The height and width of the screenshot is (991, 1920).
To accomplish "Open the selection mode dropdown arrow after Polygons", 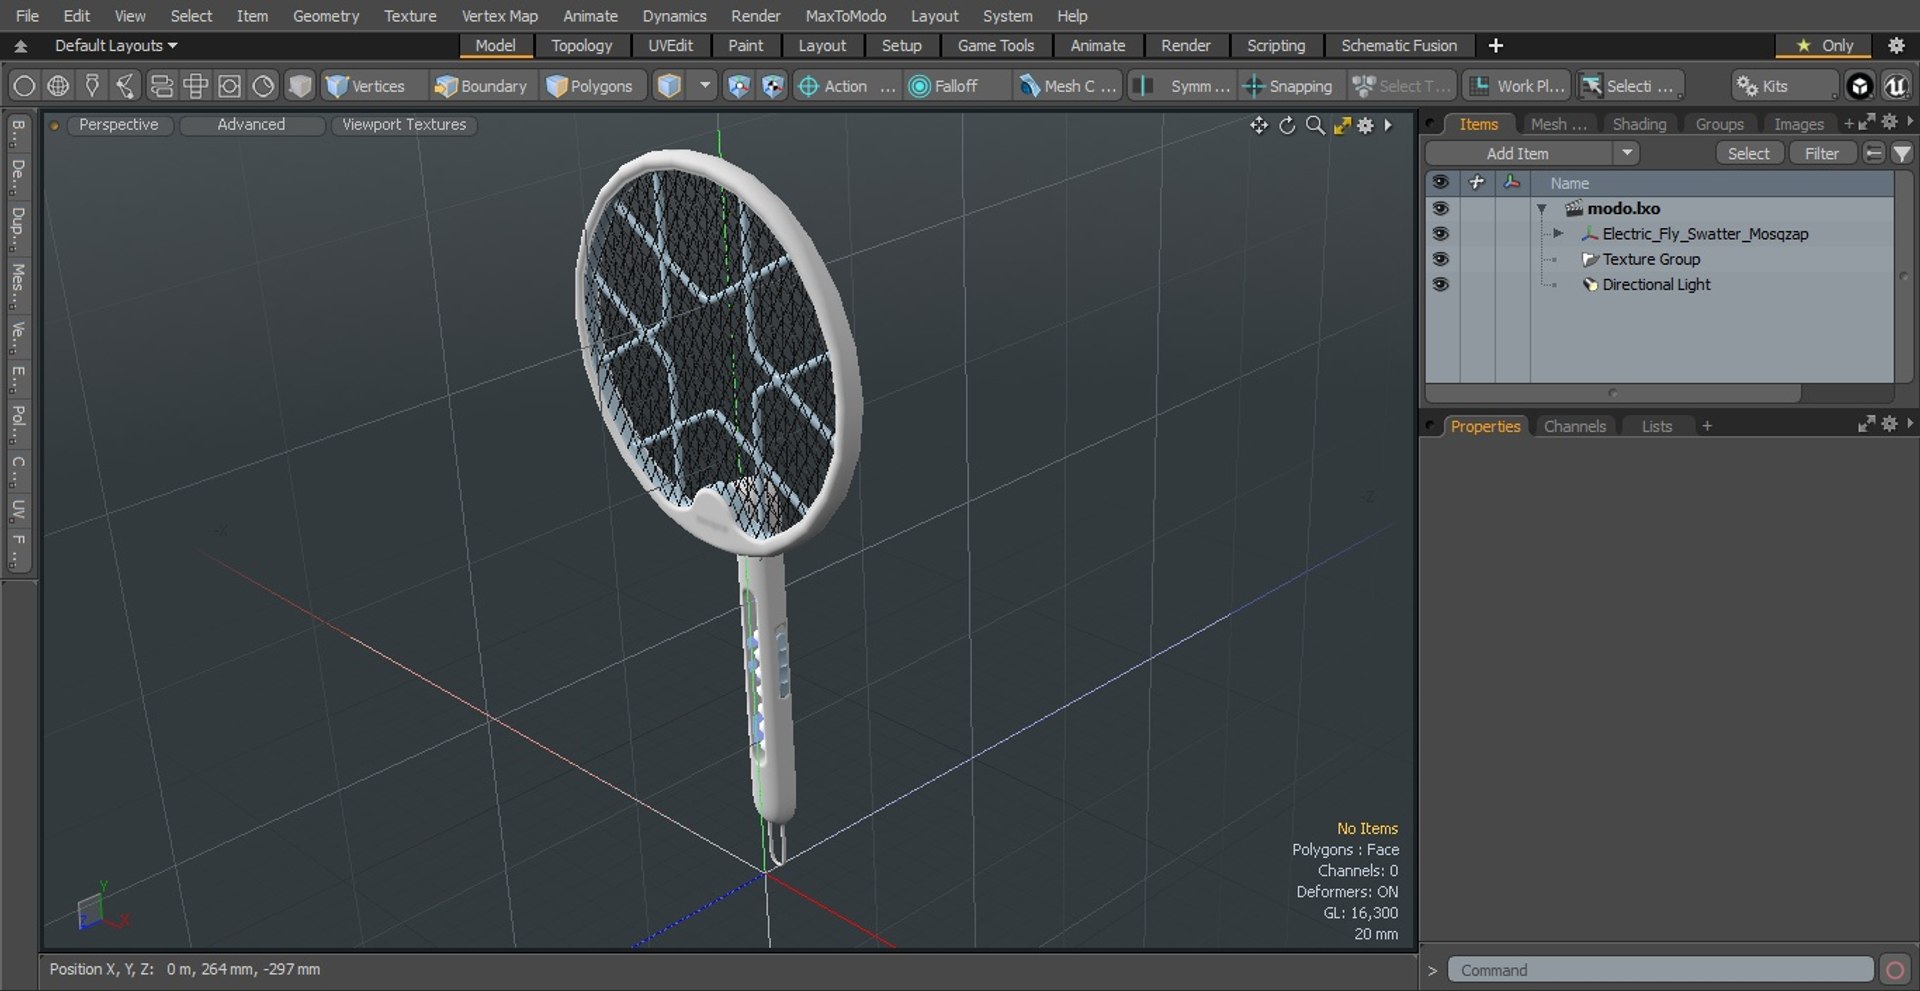I will point(705,85).
